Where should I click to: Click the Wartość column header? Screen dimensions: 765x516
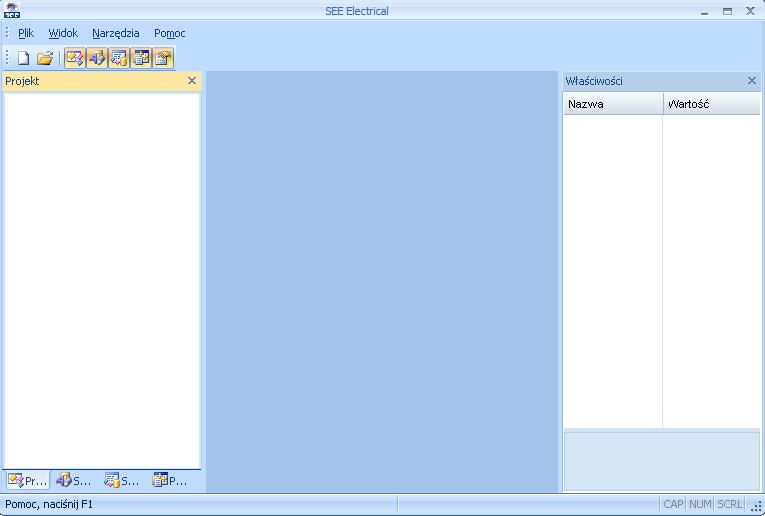click(712, 104)
